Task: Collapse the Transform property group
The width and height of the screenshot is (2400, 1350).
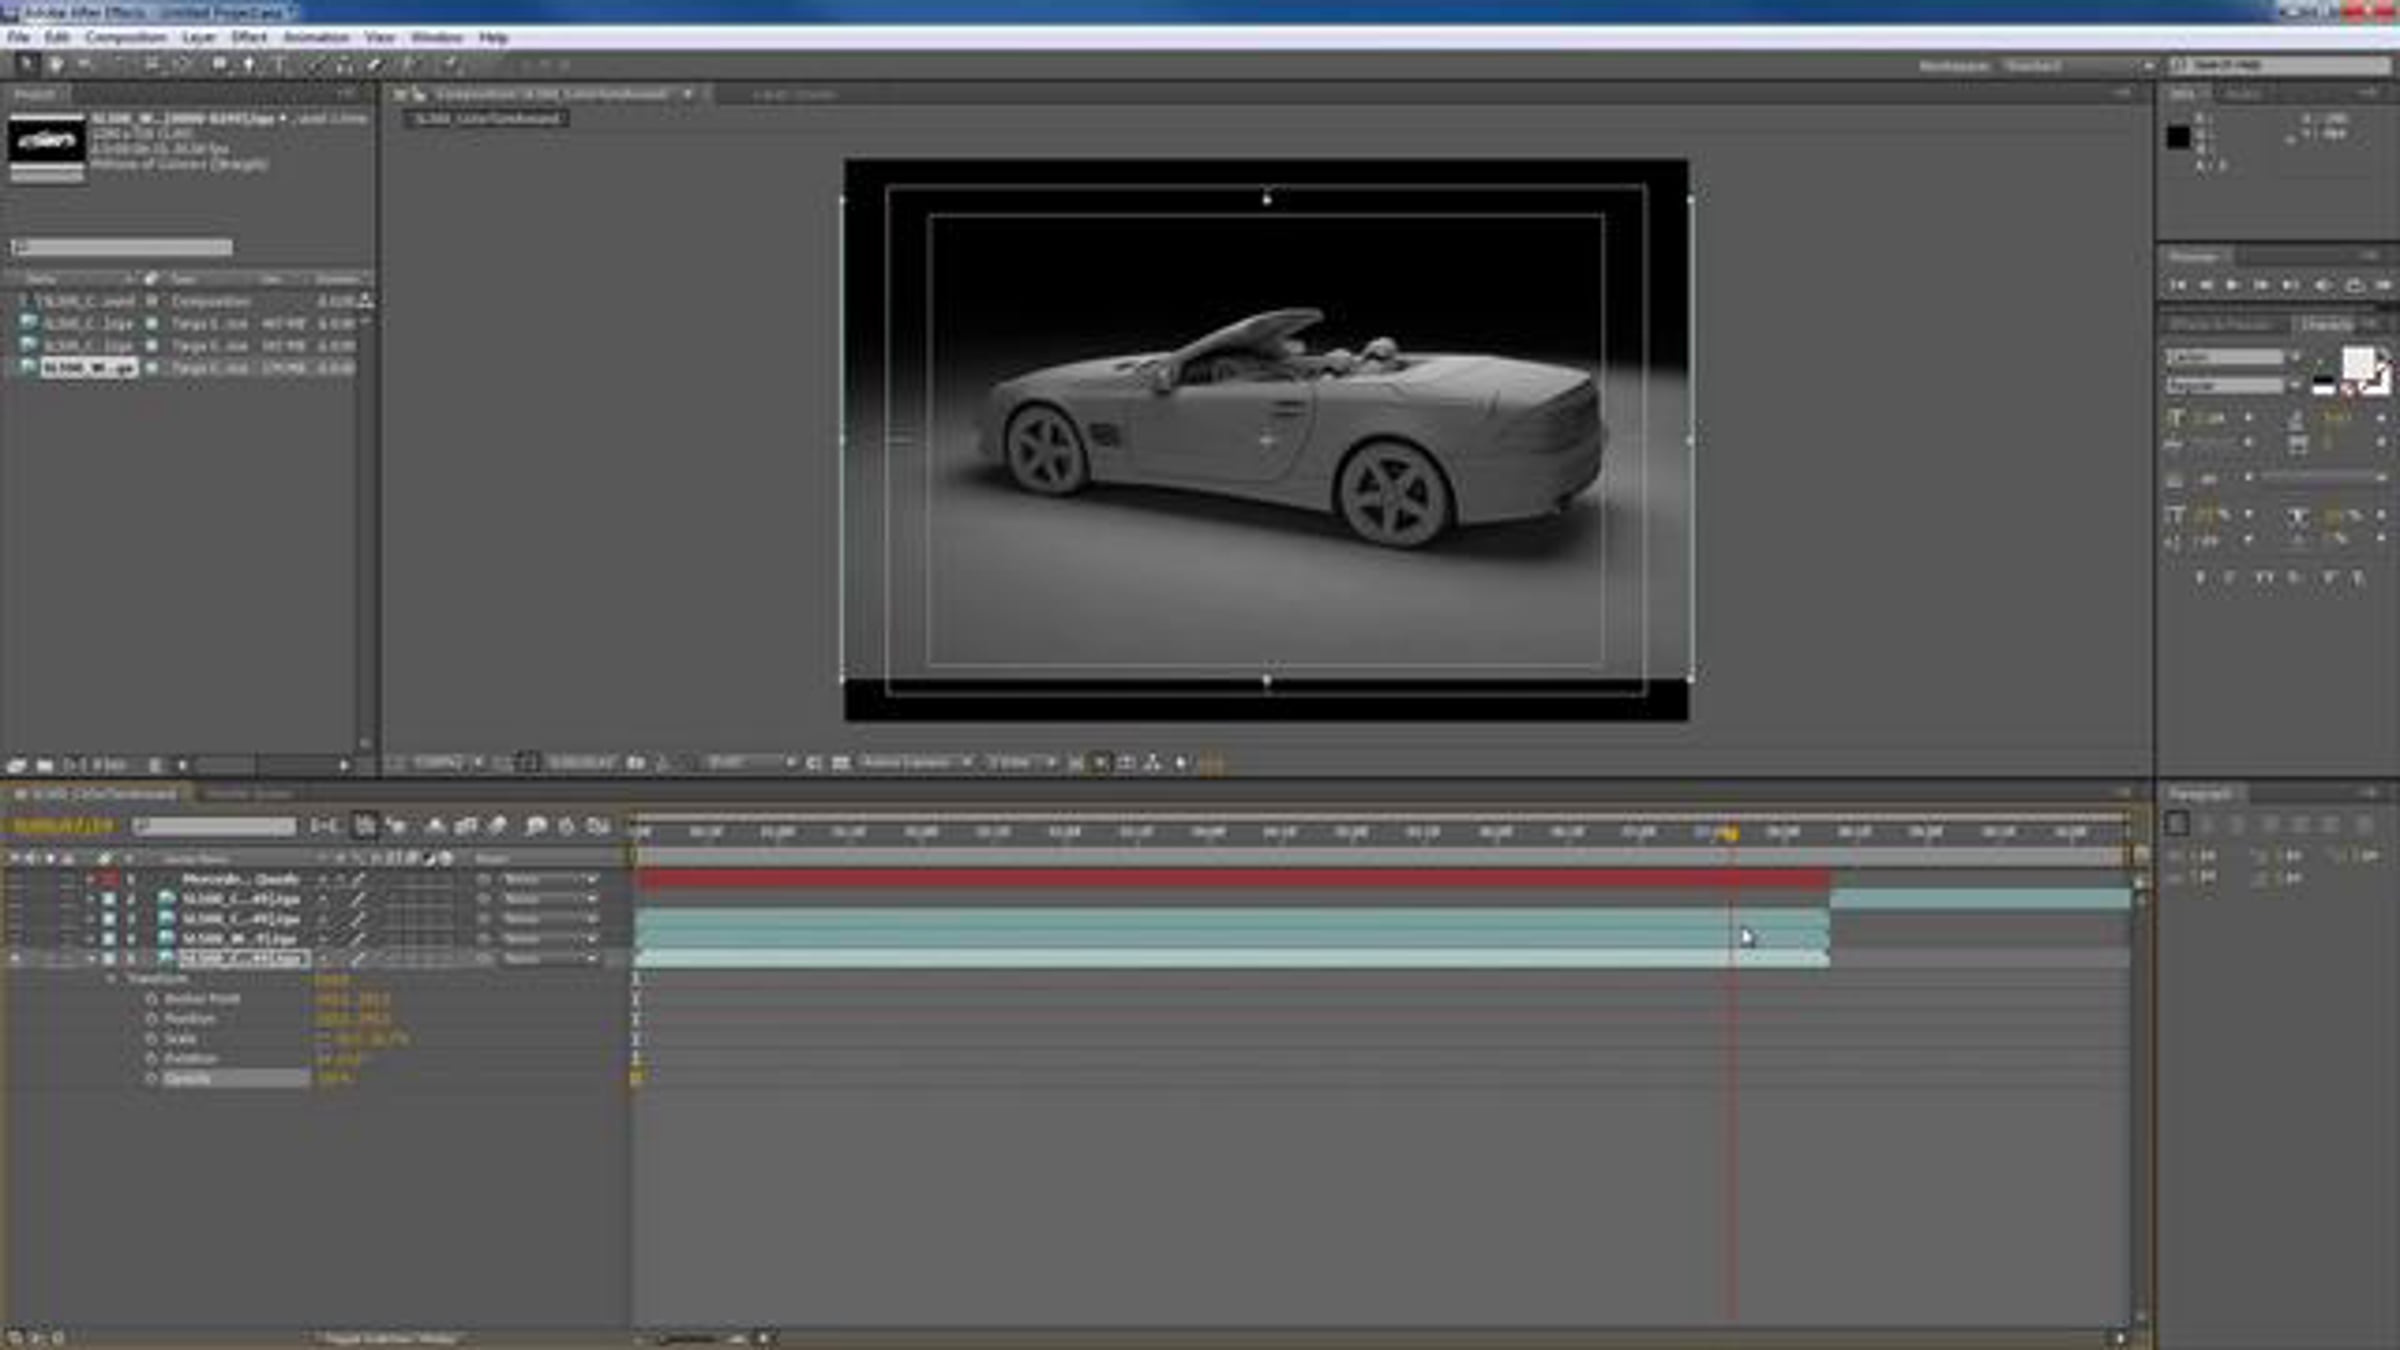Action: tap(111, 979)
